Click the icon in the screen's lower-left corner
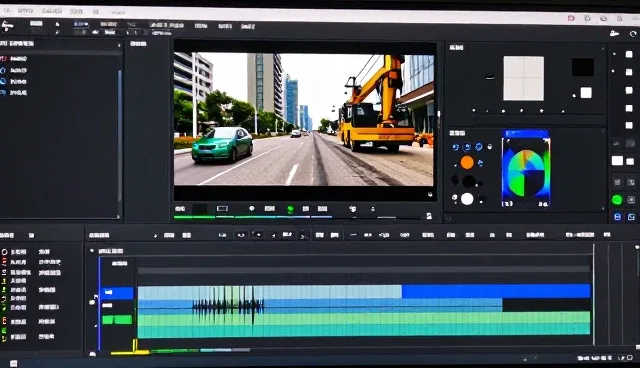 click(x=13, y=364)
